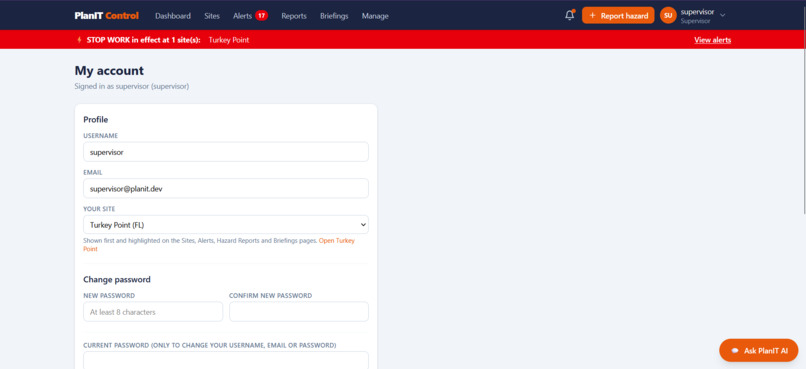The image size is (806, 369).
Task: Click into the Email field
Action: [226, 189]
